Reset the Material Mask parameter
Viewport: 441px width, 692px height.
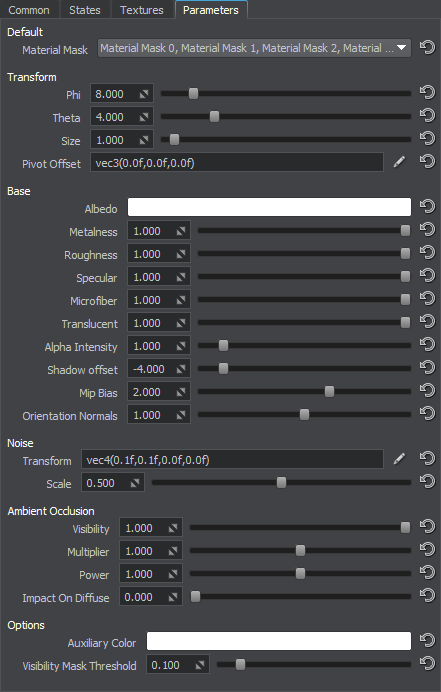(427, 47)
